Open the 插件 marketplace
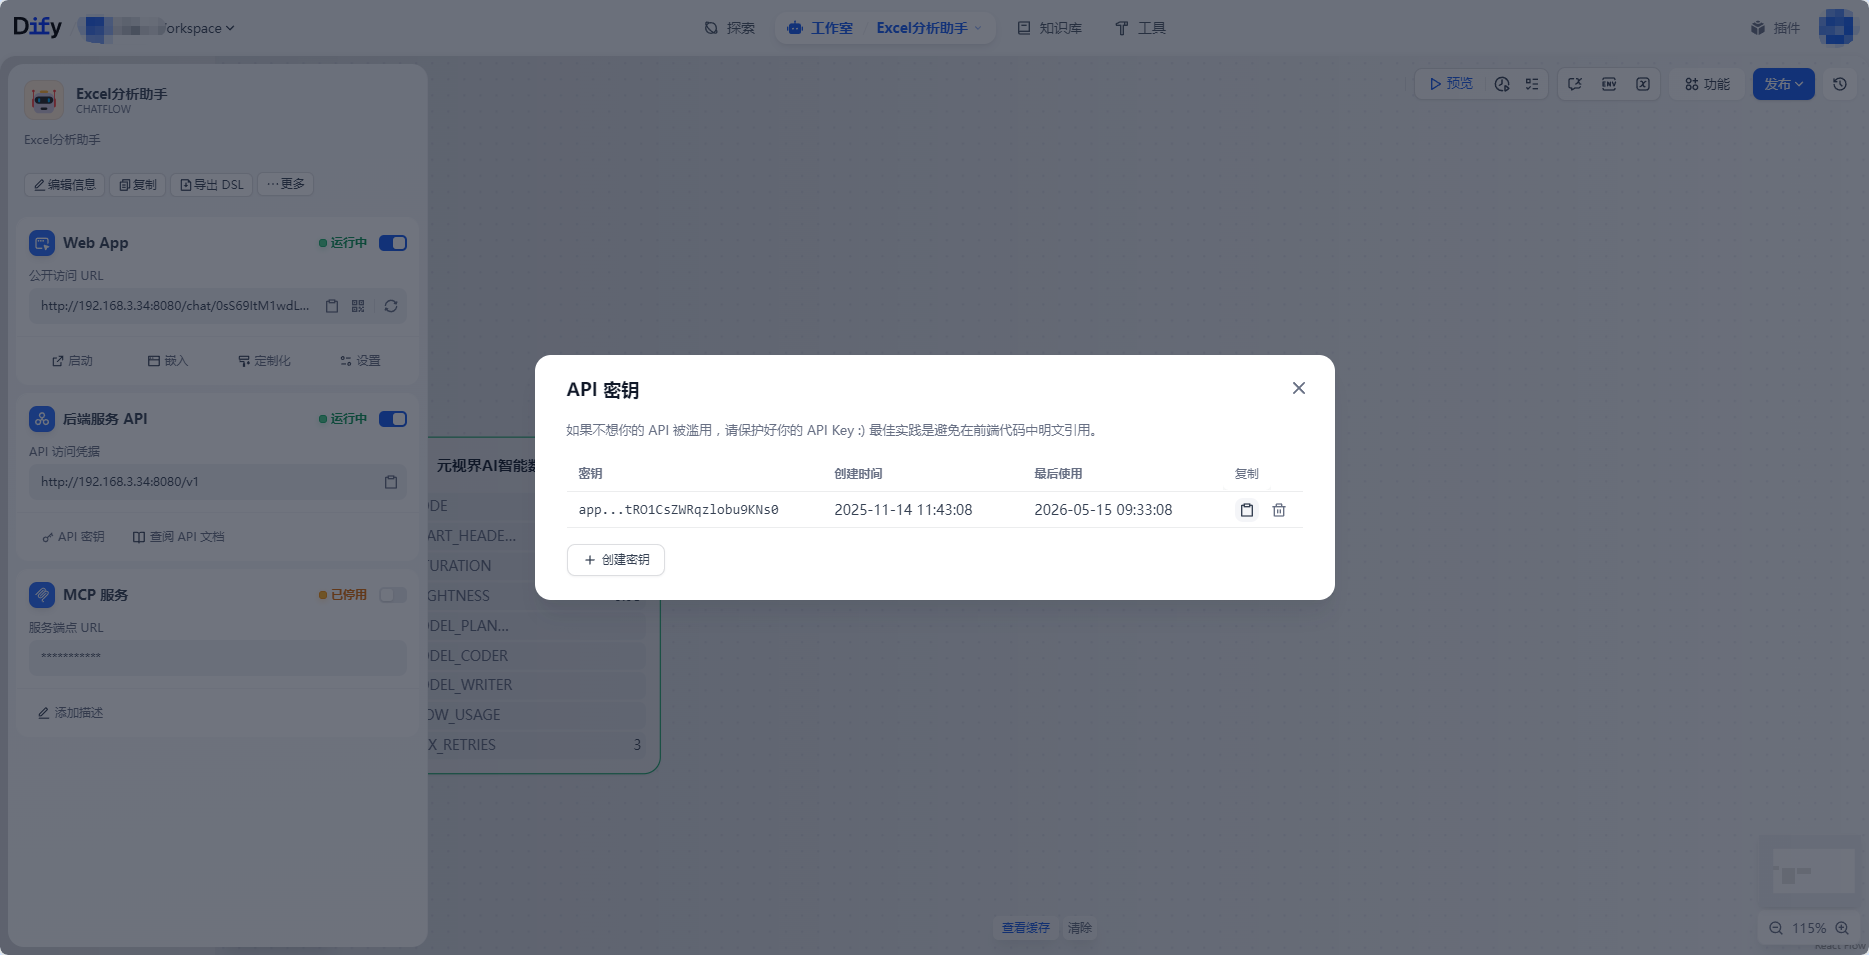1869x955 pixels. tap(1776, 28)
